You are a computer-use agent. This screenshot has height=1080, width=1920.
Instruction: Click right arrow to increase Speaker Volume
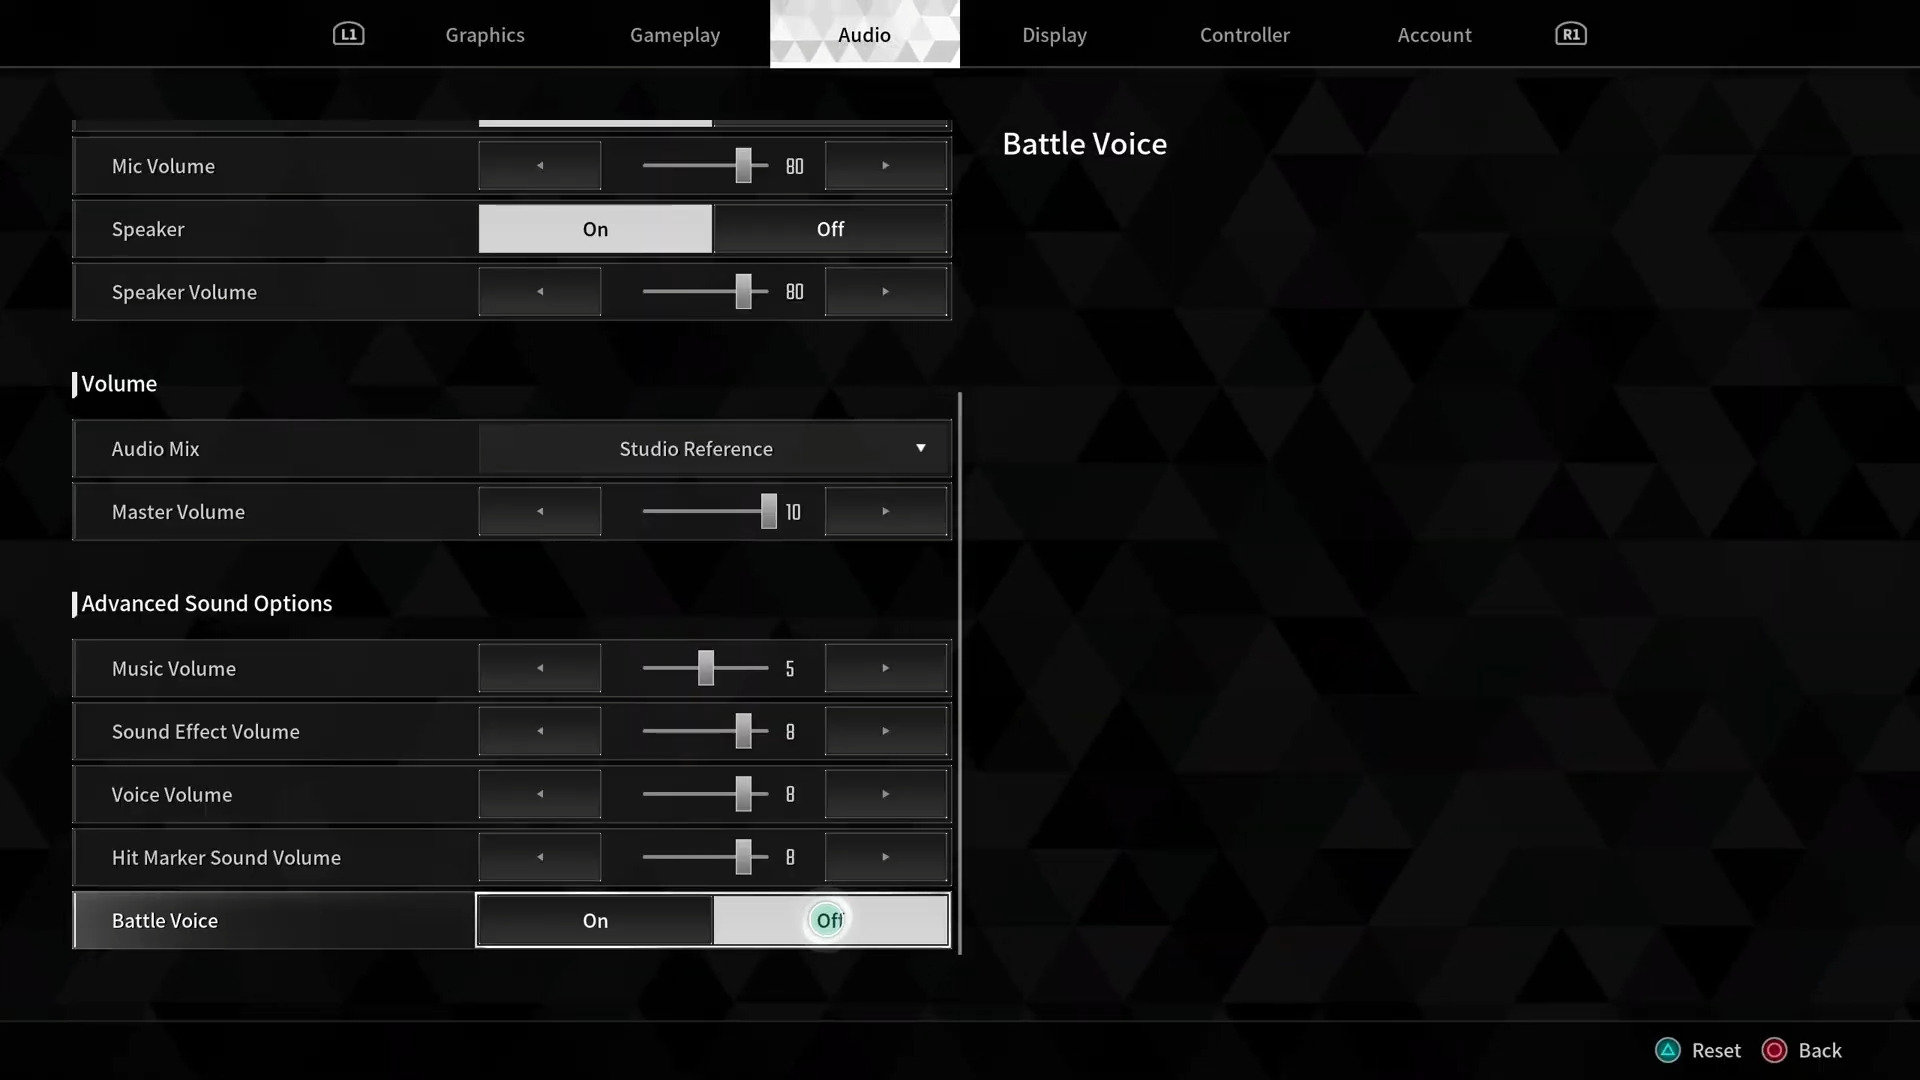pyautogui.click(x=885, y=291)
